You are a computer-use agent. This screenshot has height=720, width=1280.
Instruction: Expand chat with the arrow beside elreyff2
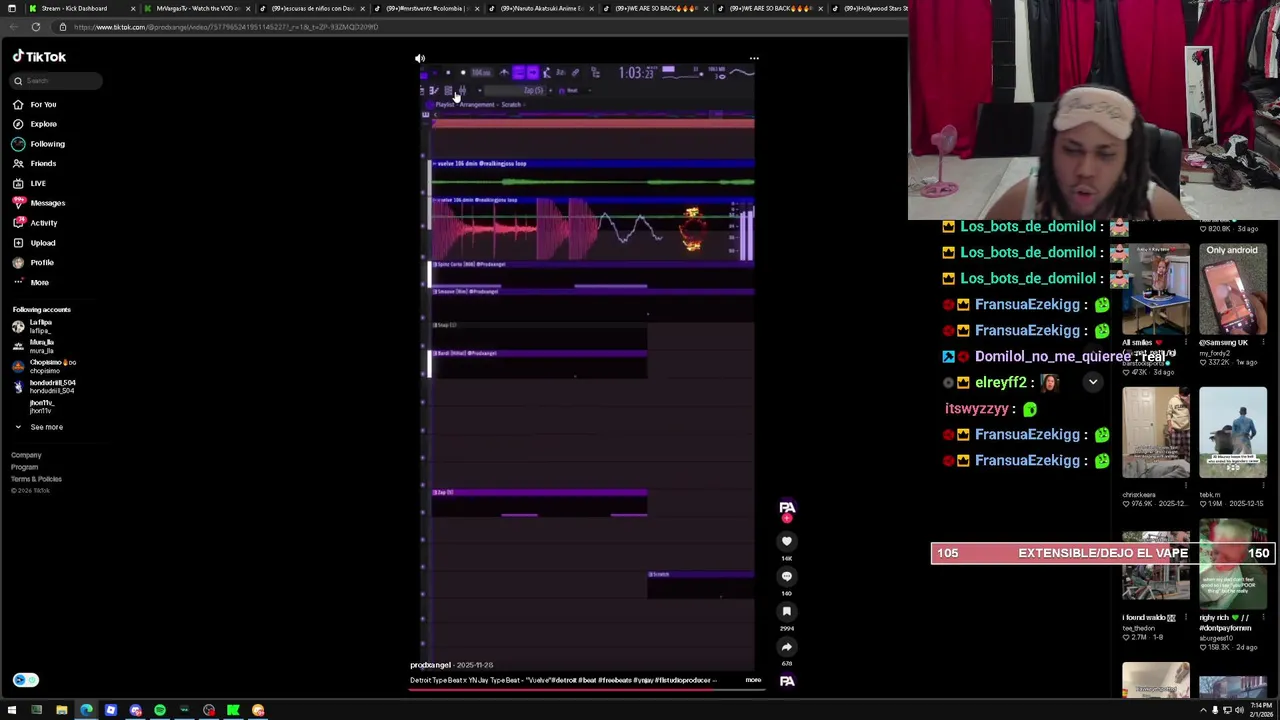click(x=1093, y=382)
